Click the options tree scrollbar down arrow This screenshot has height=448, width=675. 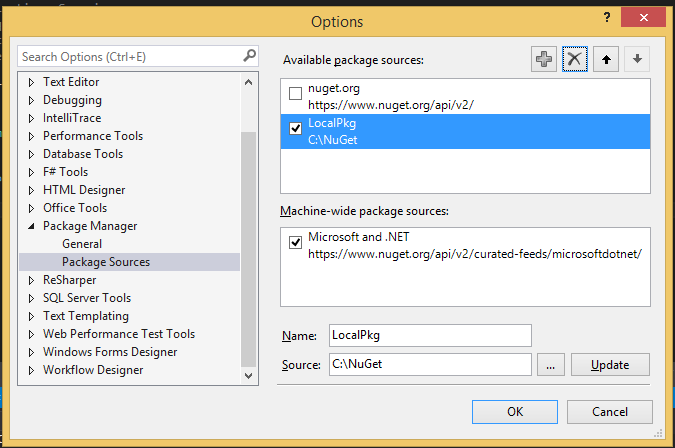coord(248,376)
